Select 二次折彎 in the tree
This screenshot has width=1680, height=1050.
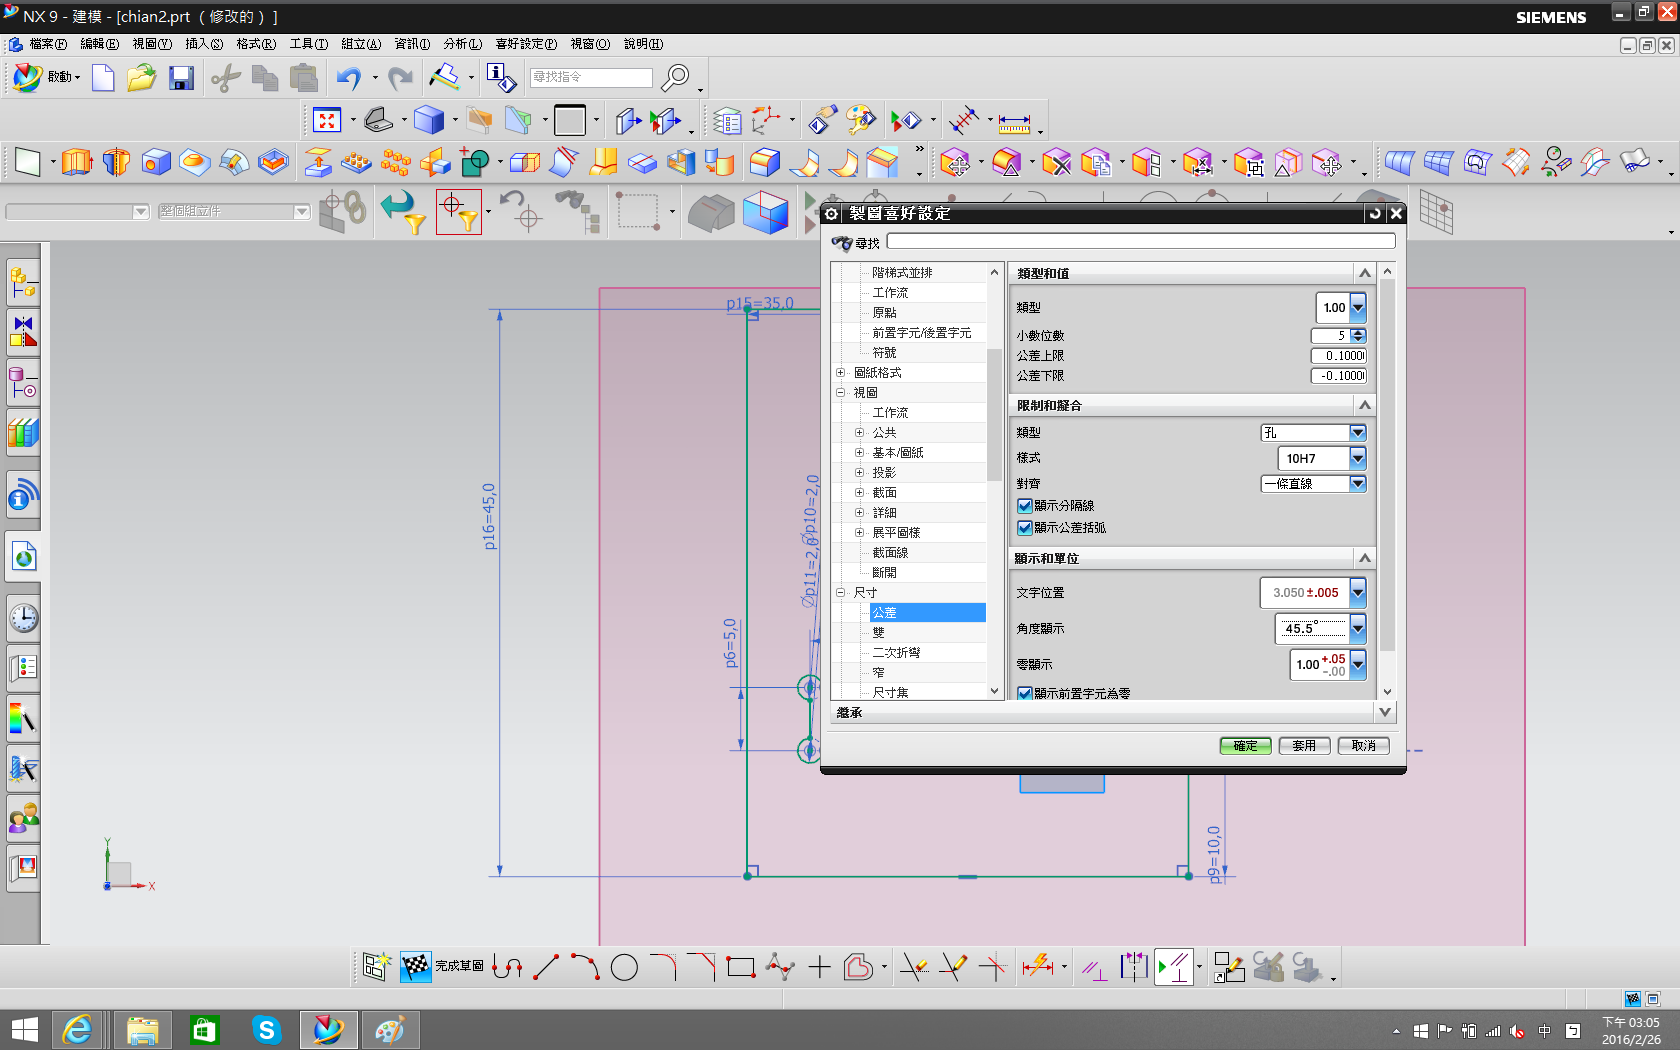(896, 653)
